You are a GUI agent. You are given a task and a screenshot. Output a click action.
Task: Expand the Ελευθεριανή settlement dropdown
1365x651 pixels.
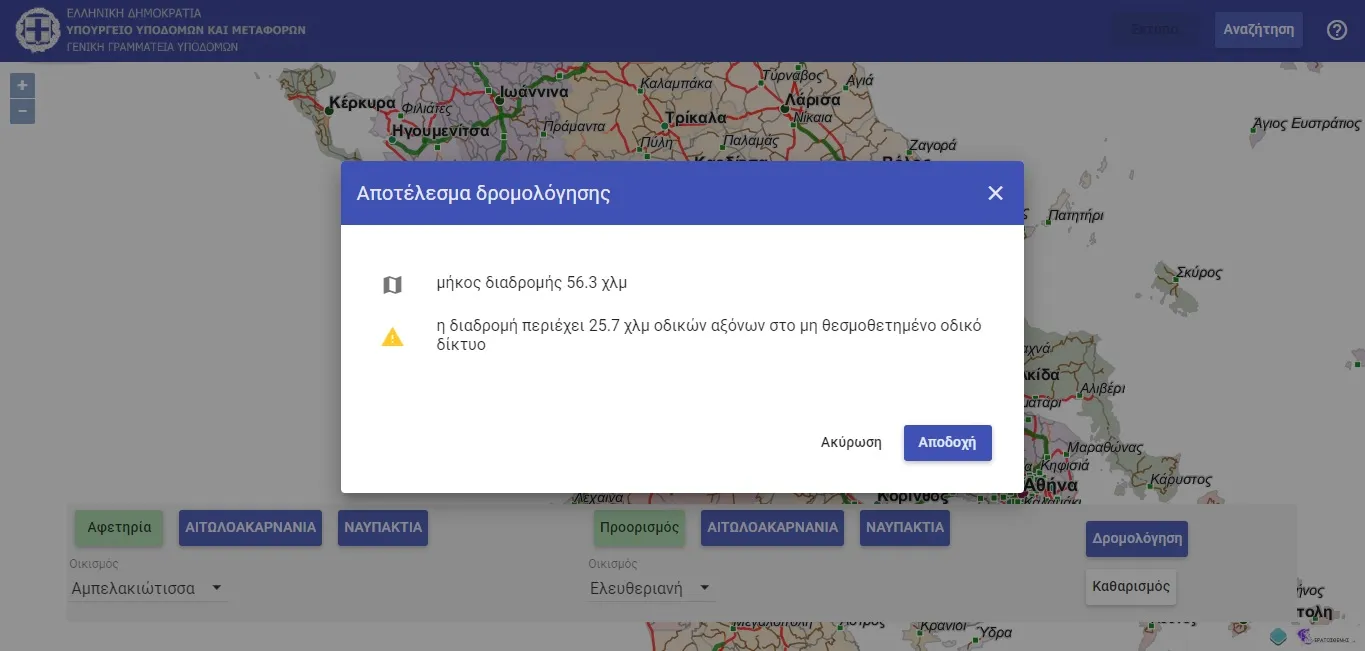tap(650, 588)
